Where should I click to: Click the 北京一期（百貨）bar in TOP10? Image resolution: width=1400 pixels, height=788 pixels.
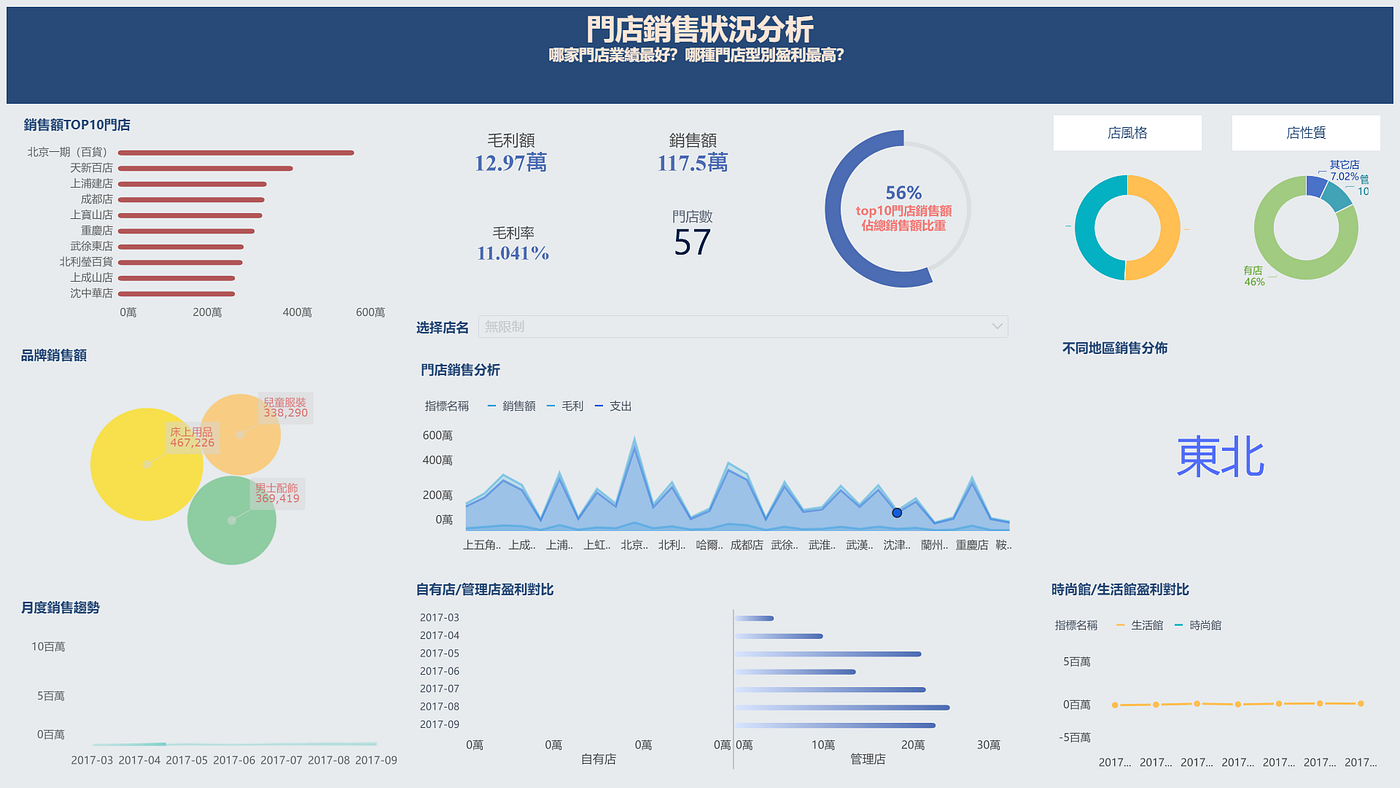point(236,153)
